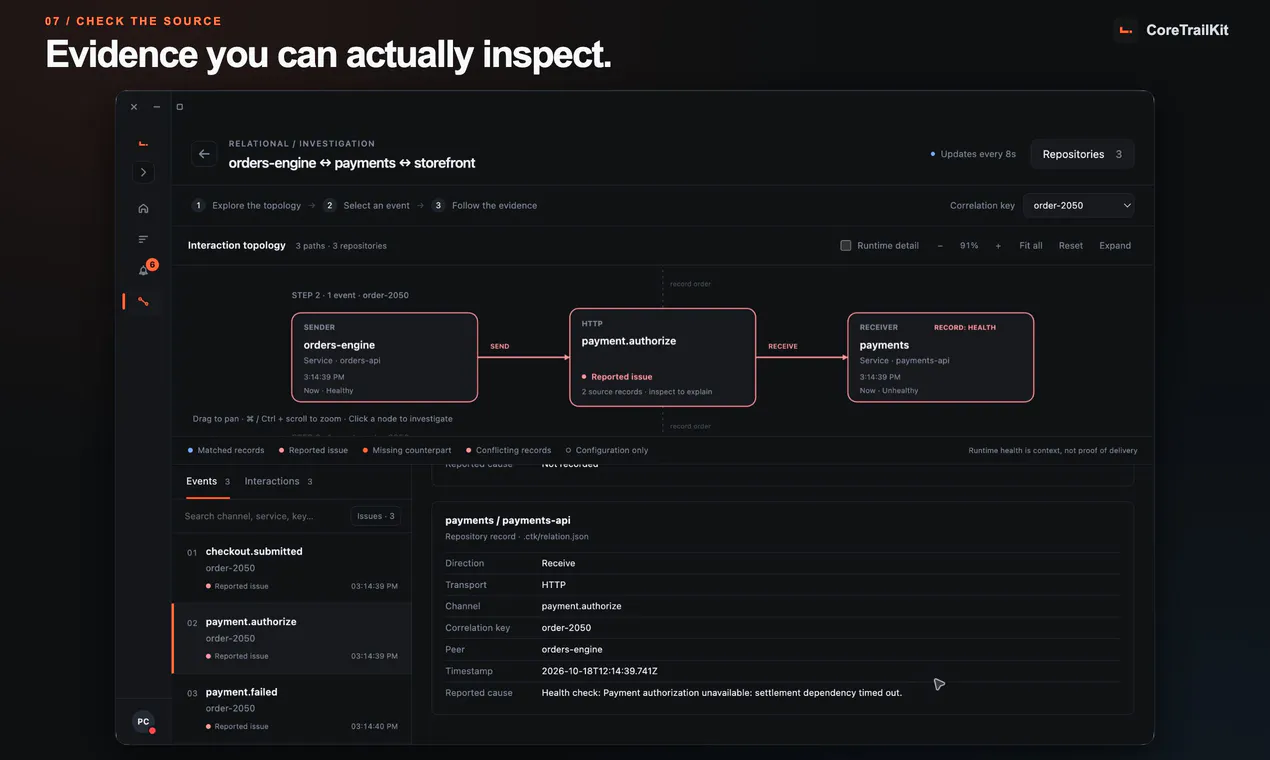The width and height of the screenshot is (1270, 760).
Task: Open the PC user avatar
Action: (x=143, y=721)
